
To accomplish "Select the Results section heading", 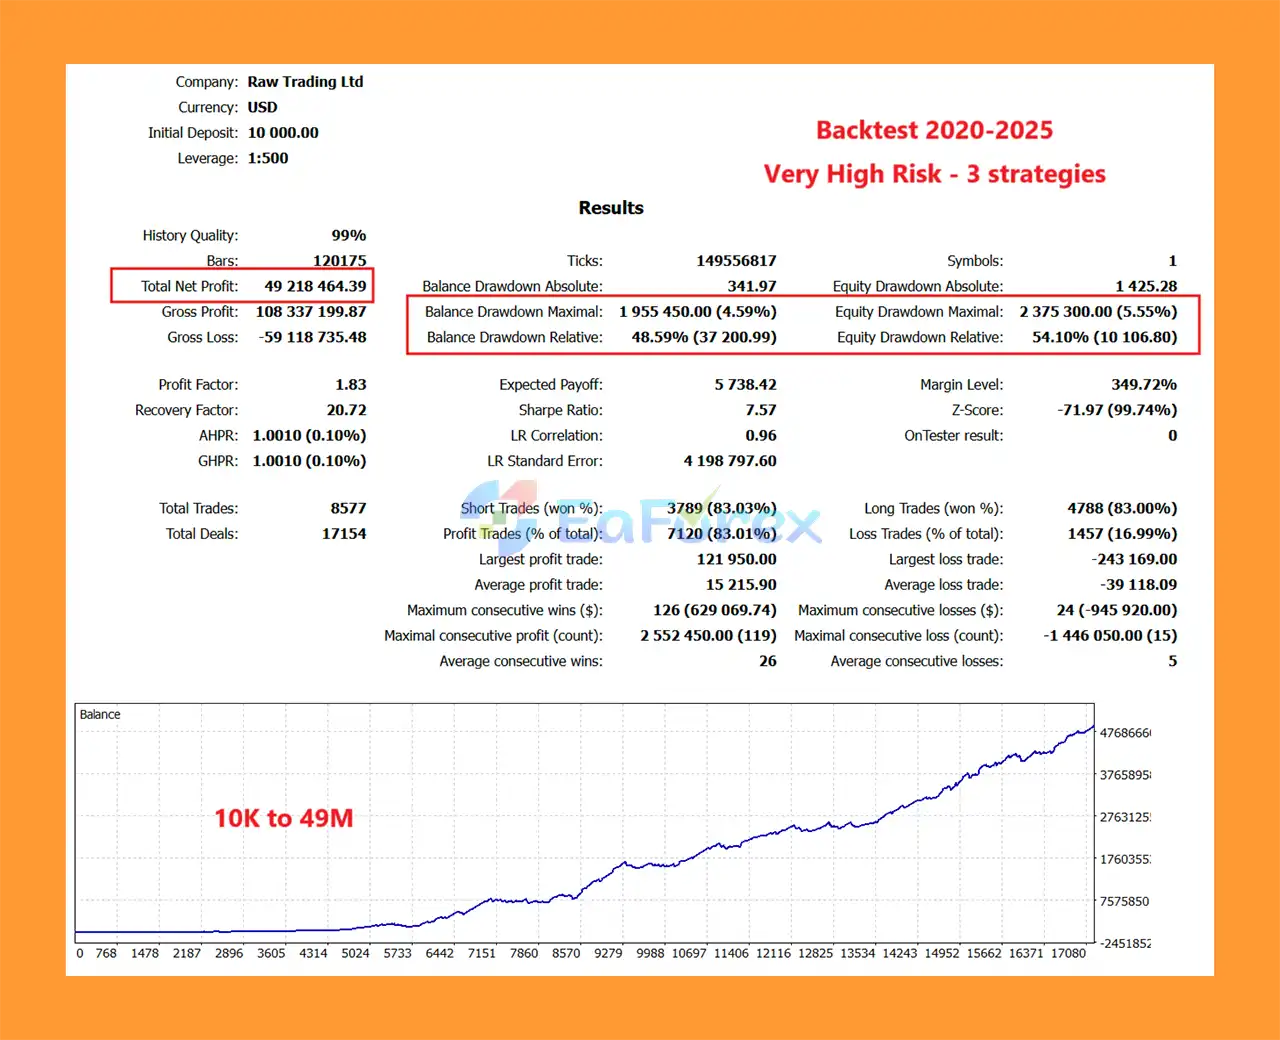I will tap(610, 208).
